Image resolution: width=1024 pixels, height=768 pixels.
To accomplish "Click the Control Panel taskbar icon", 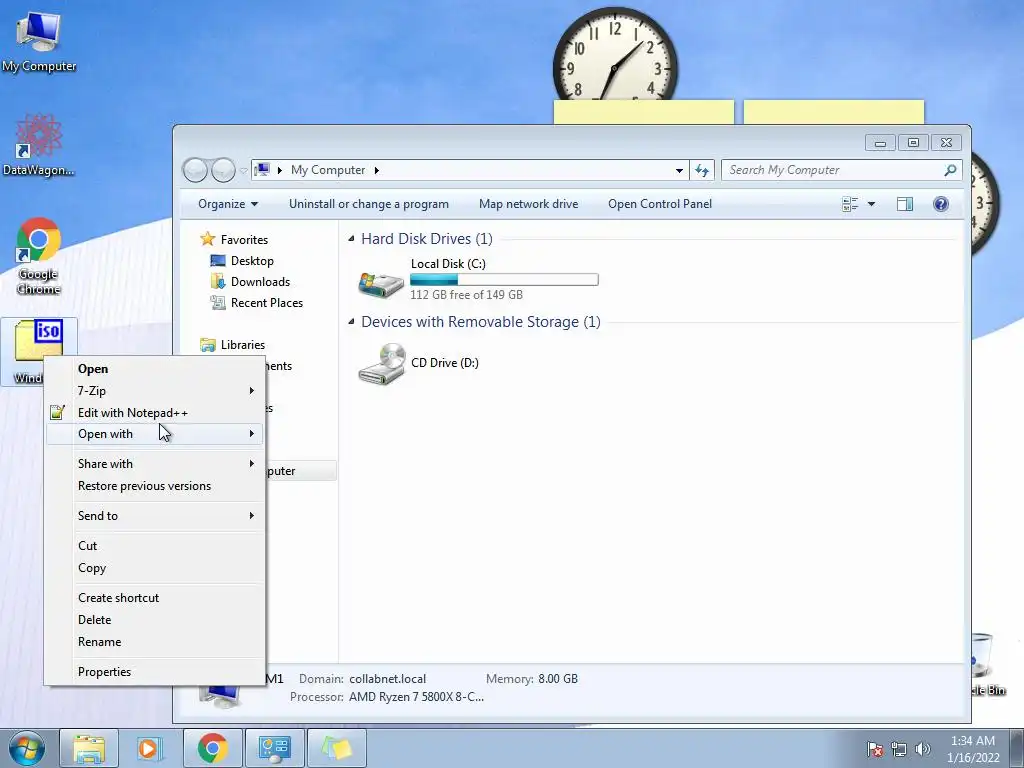I will (274, 748).
